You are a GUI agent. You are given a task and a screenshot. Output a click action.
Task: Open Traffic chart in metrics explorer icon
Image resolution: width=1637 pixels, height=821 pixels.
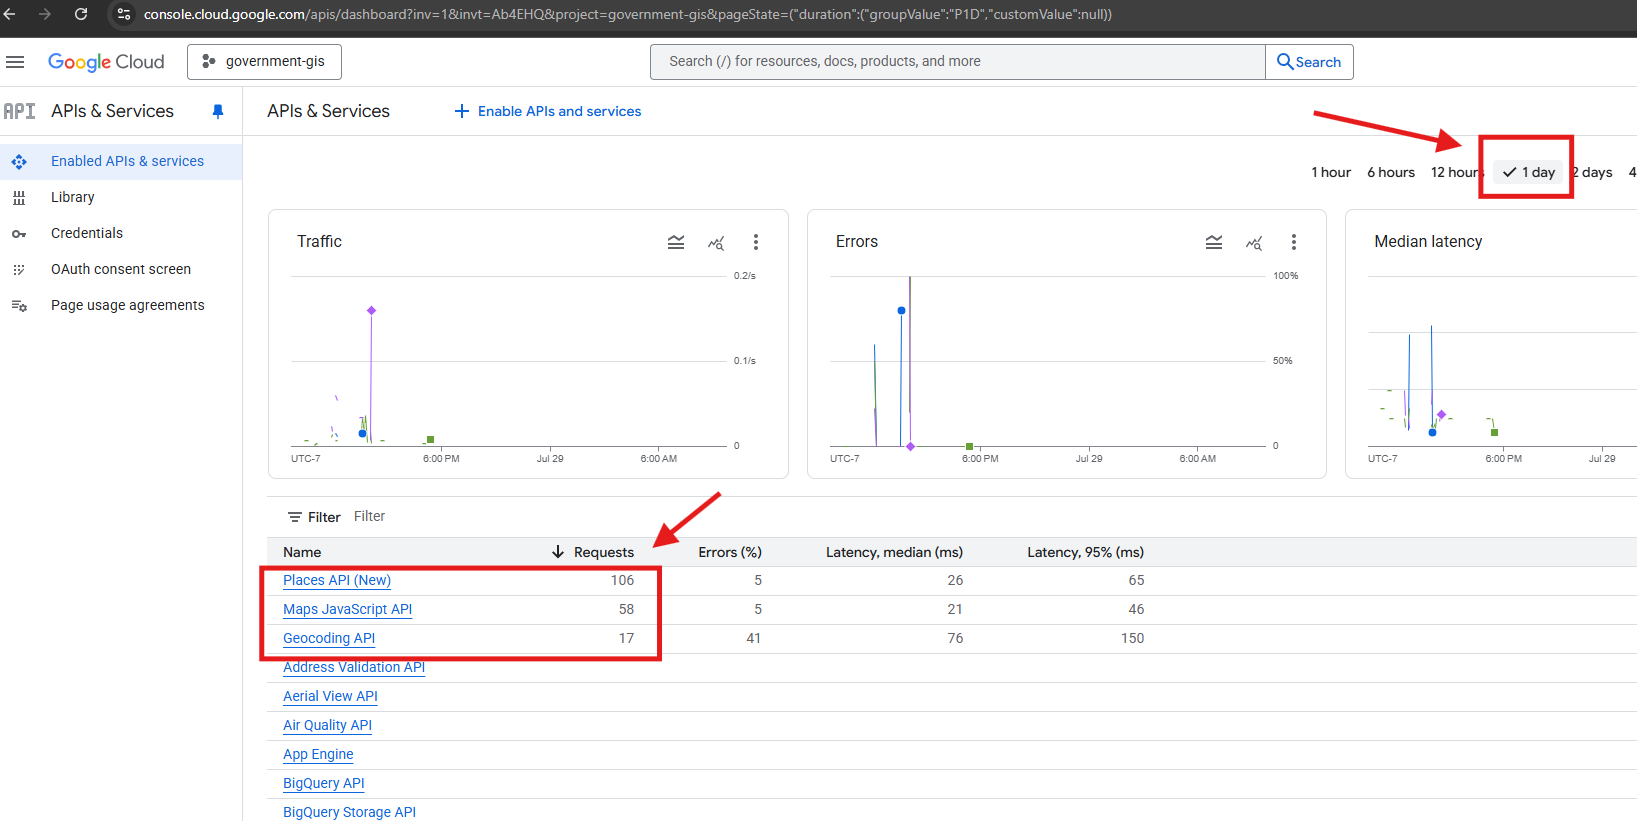coord(716,242)
